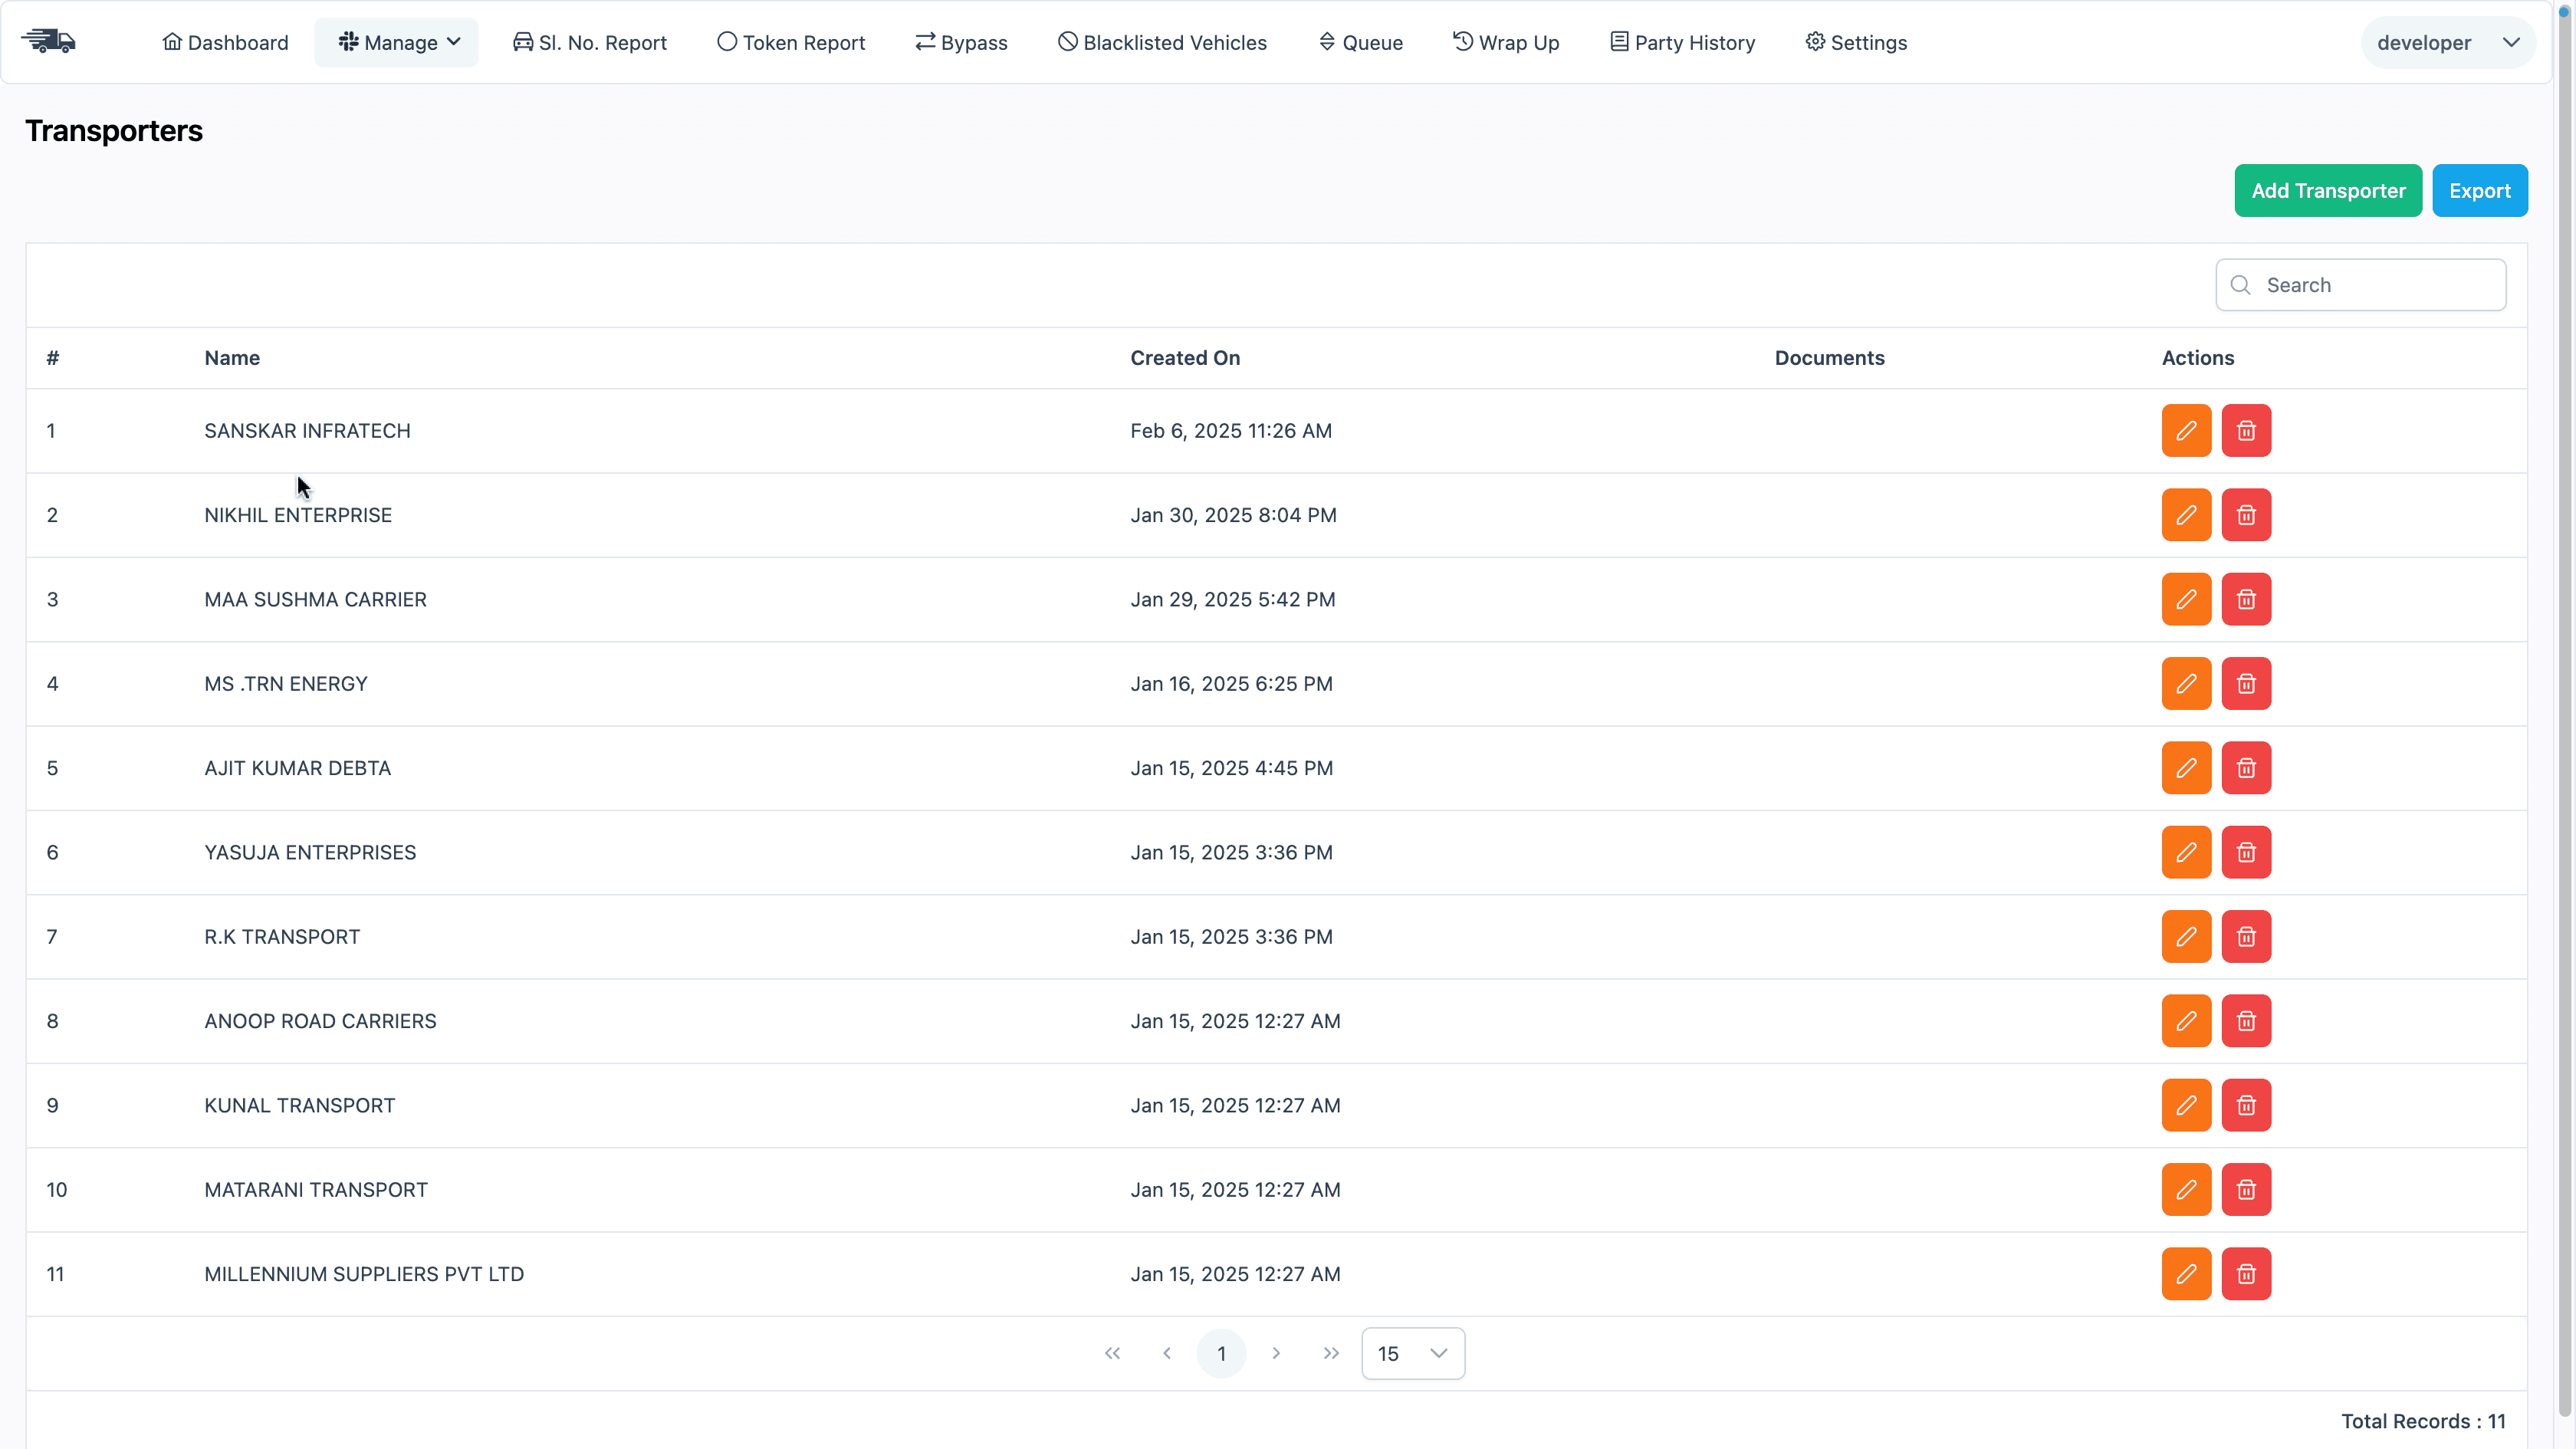Open the Blacklisted Vehicles page
The width and height of the screenshot is (2576, 1449).
point(1162,42)
